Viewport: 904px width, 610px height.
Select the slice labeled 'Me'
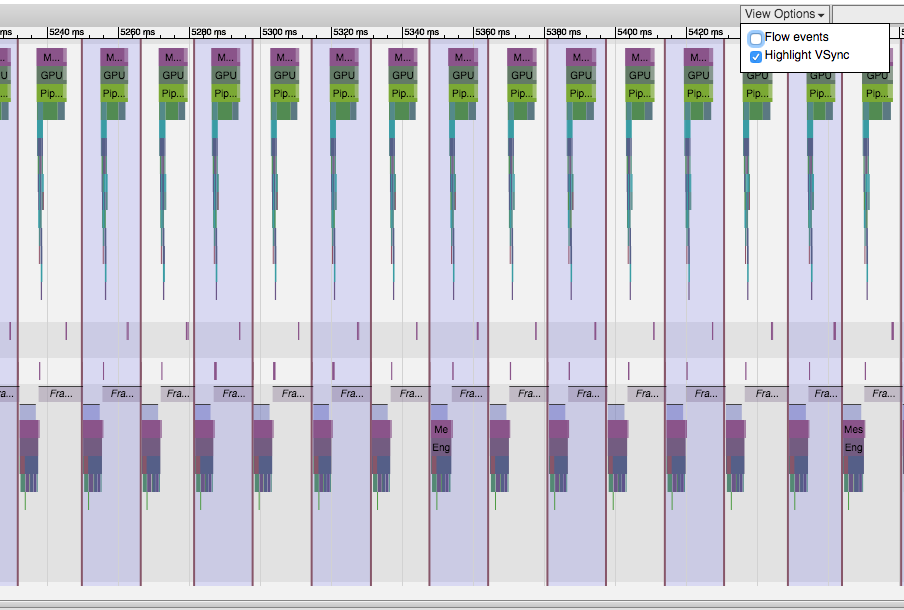click(441, 429)
